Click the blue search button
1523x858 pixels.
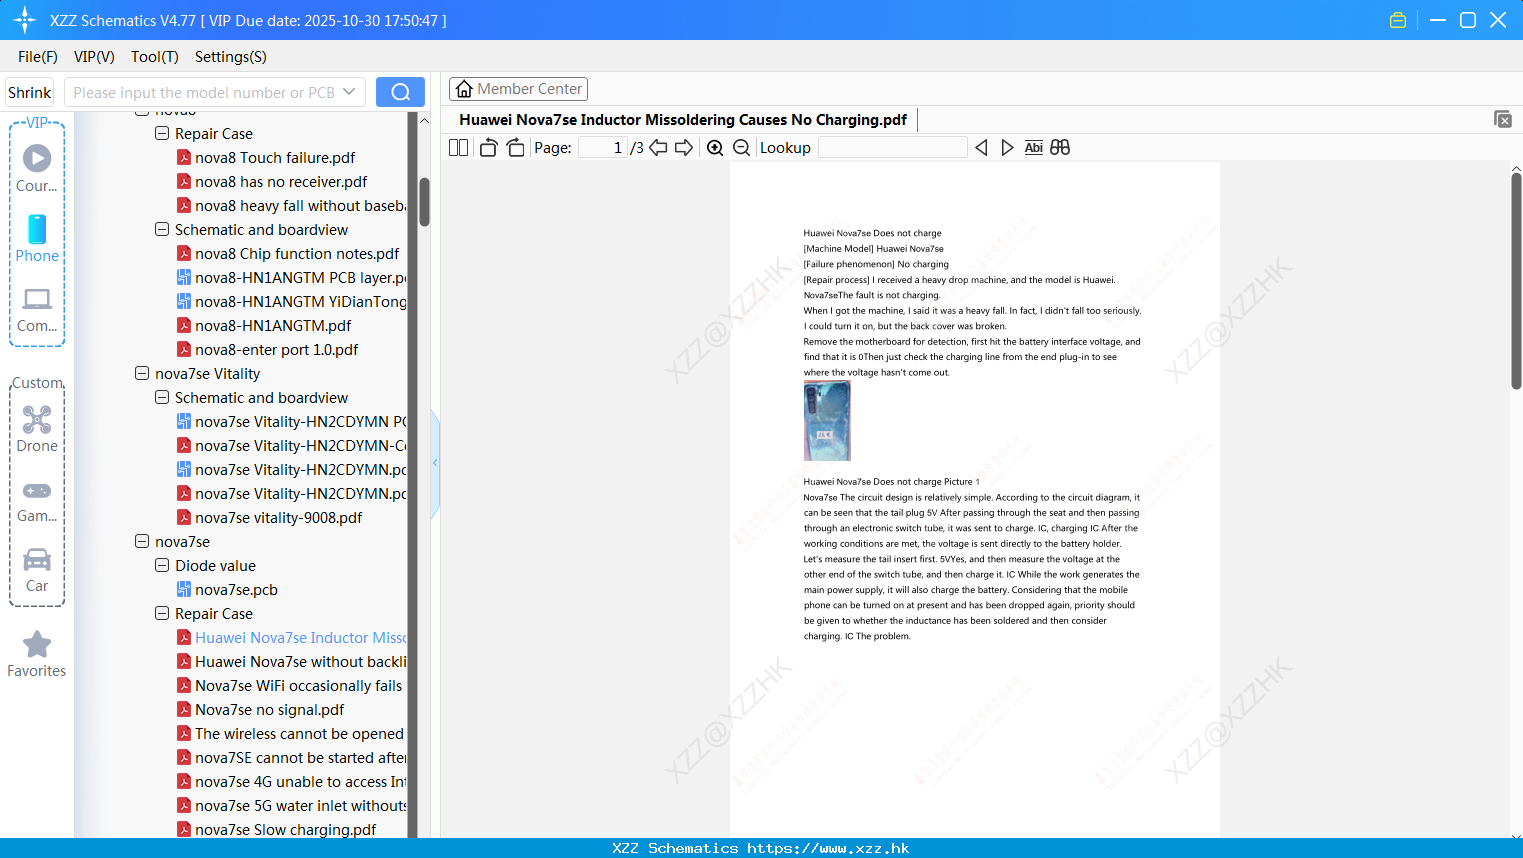point(400,92)
